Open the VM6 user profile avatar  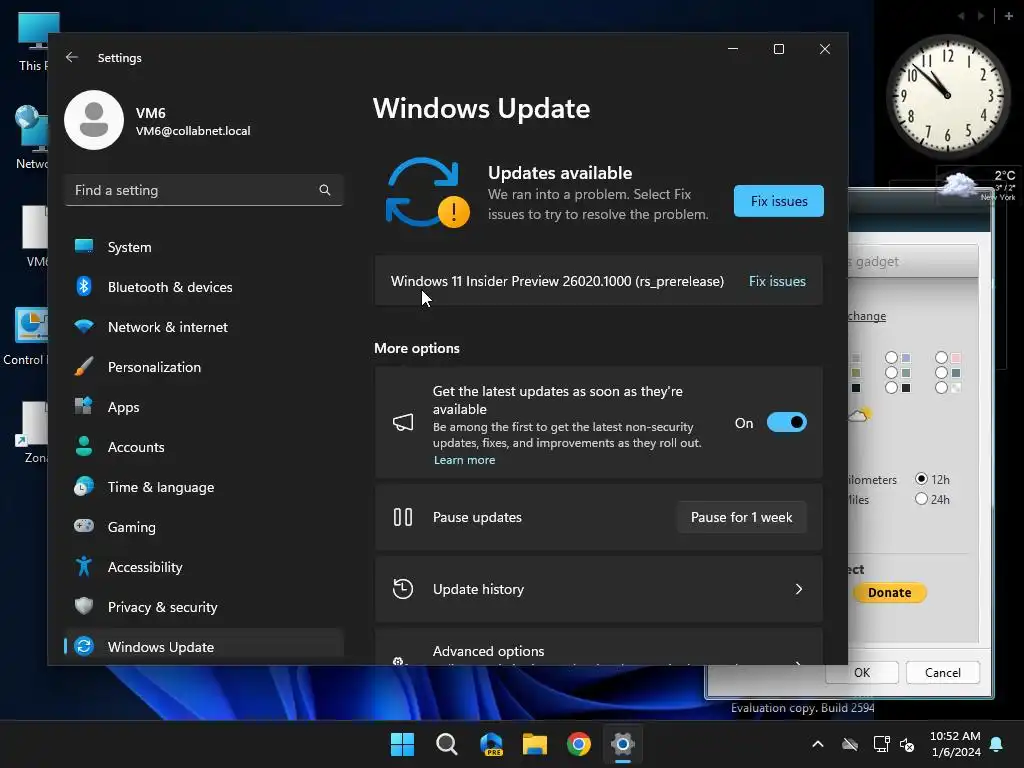[94, 120]
